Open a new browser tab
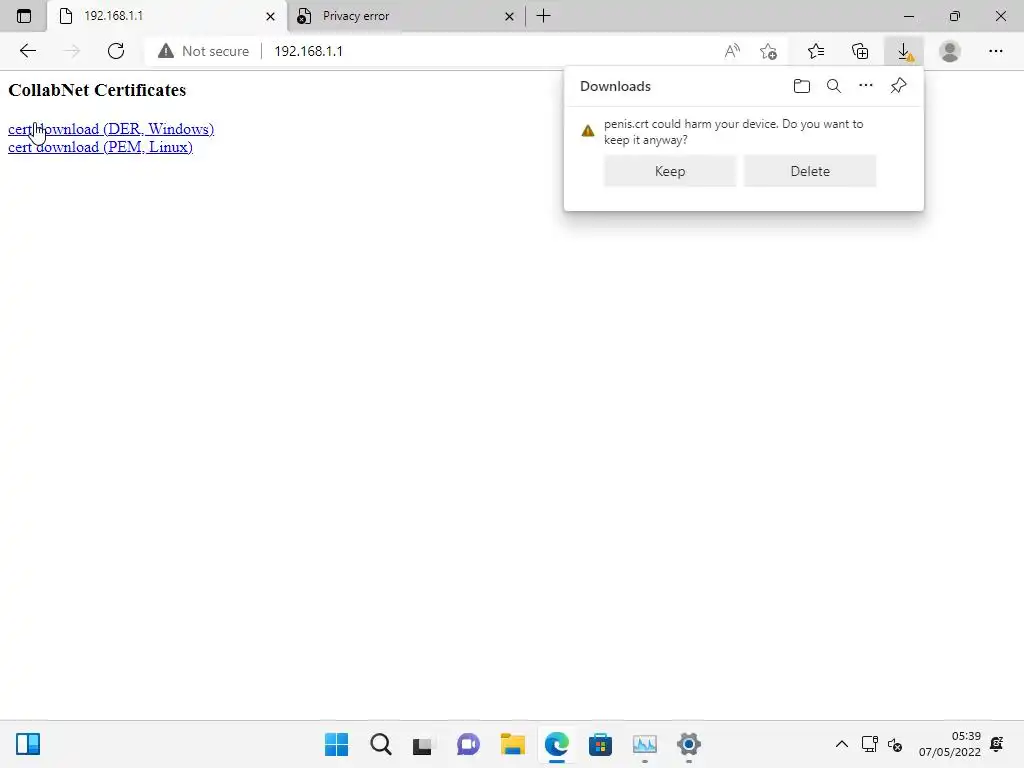This screenshot has height=768, width=1024. pyautogui.click(x=543, y=16)
